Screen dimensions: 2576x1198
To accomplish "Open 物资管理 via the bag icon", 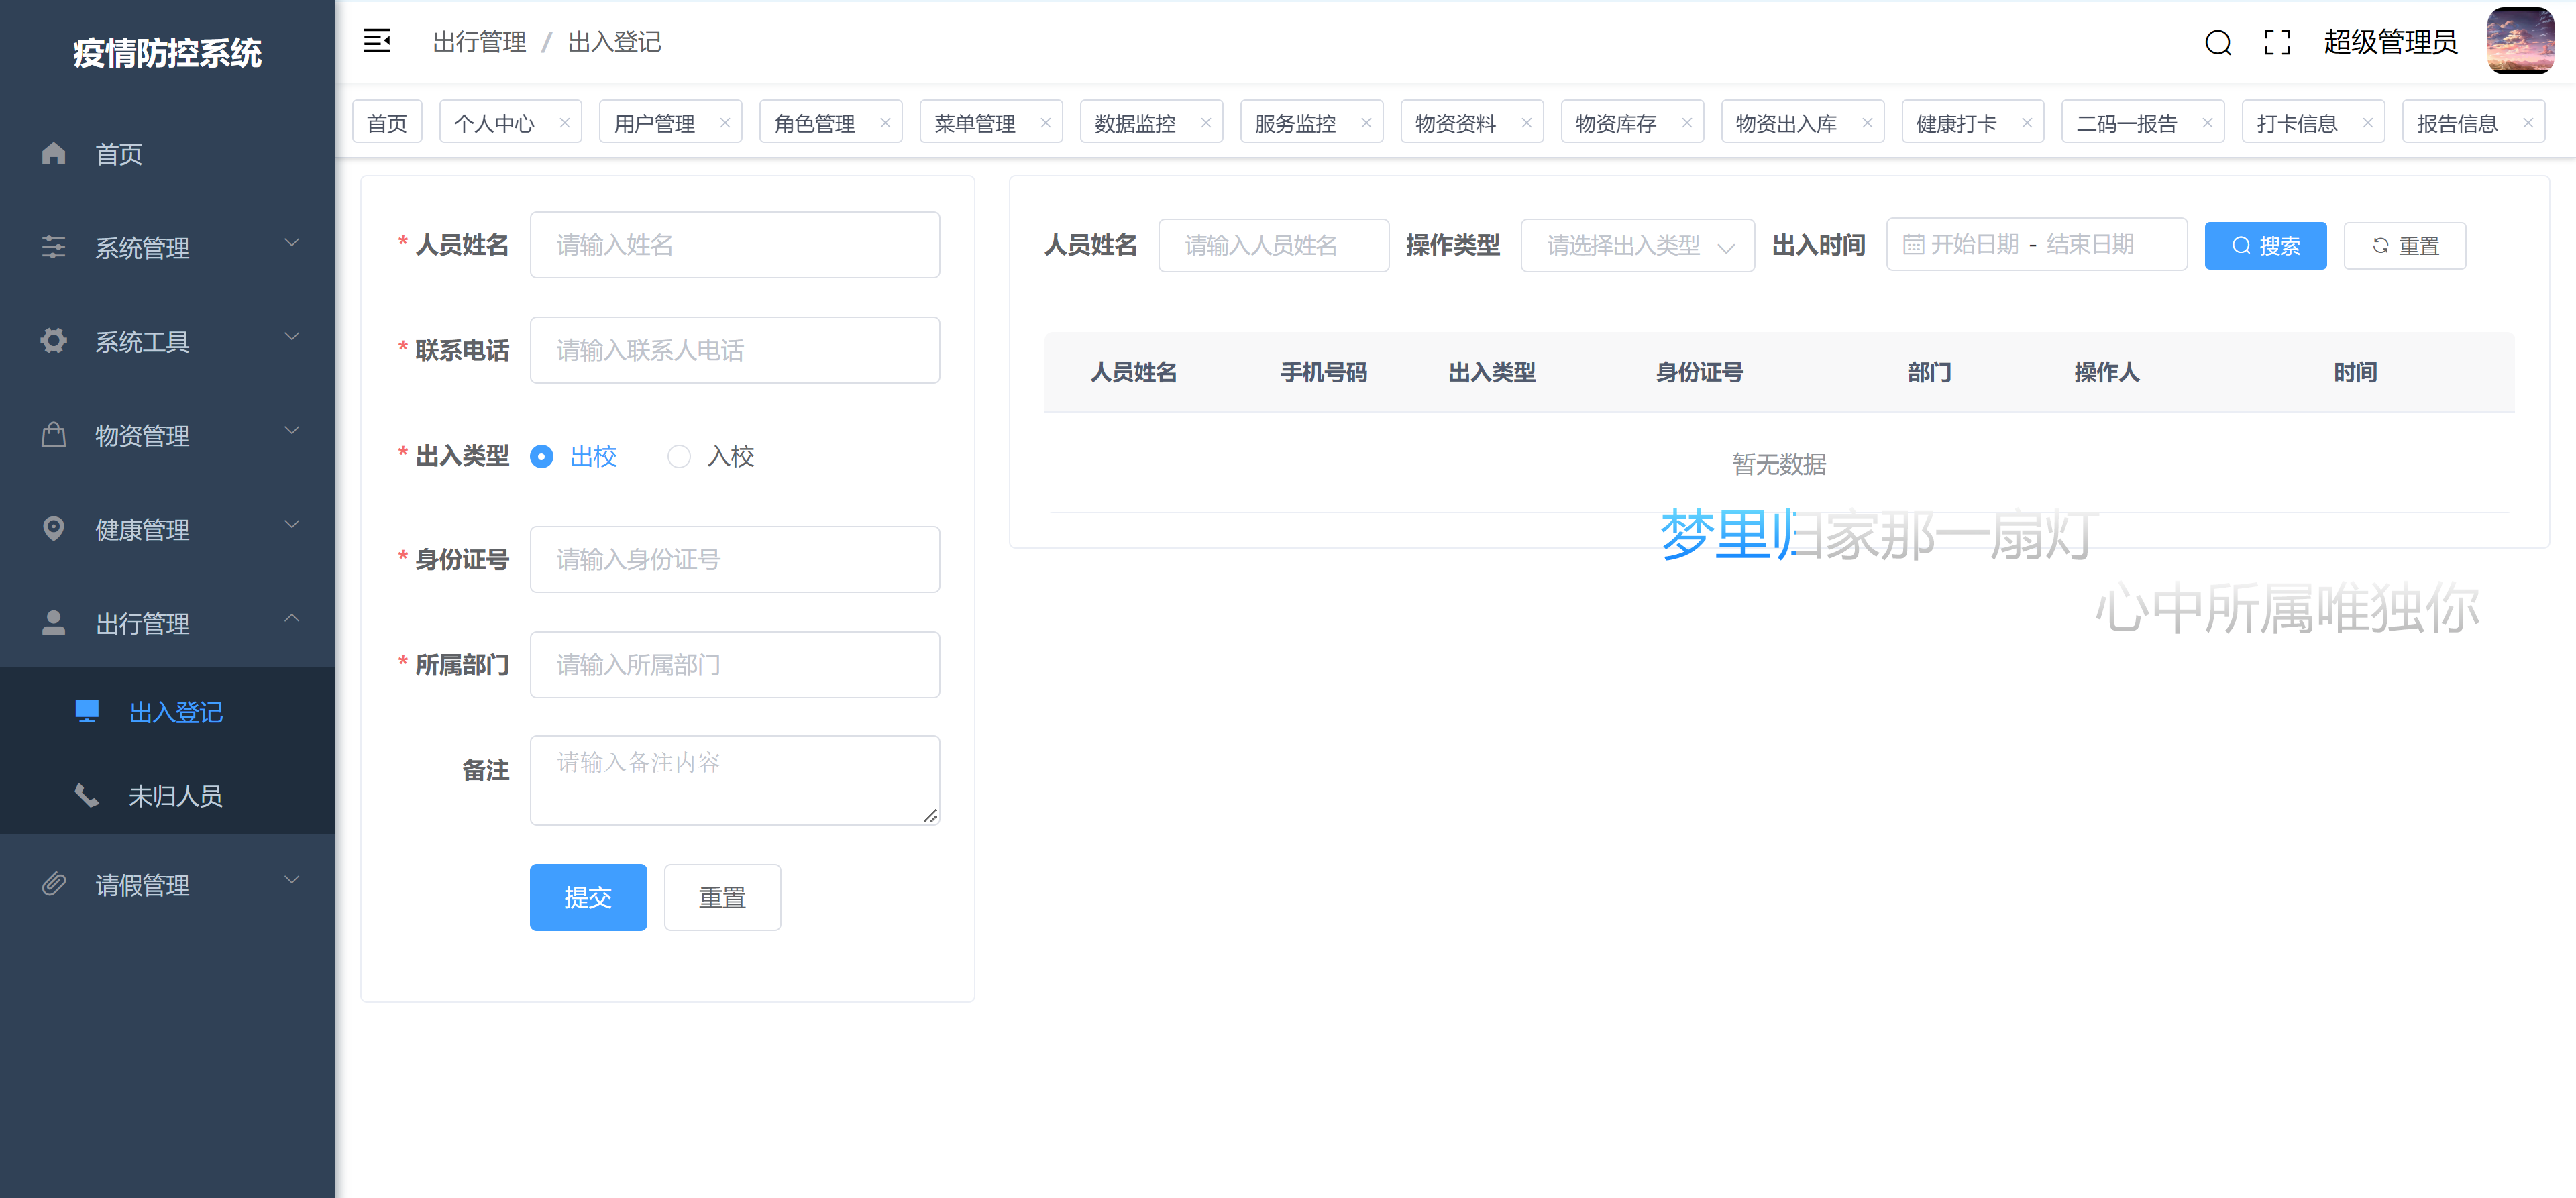I will click(54, 434).
